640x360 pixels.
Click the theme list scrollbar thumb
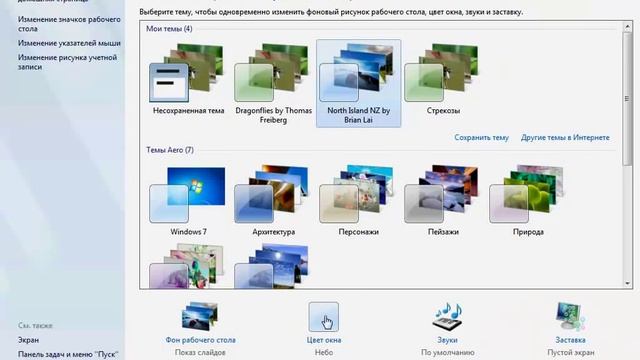point(627,99)
